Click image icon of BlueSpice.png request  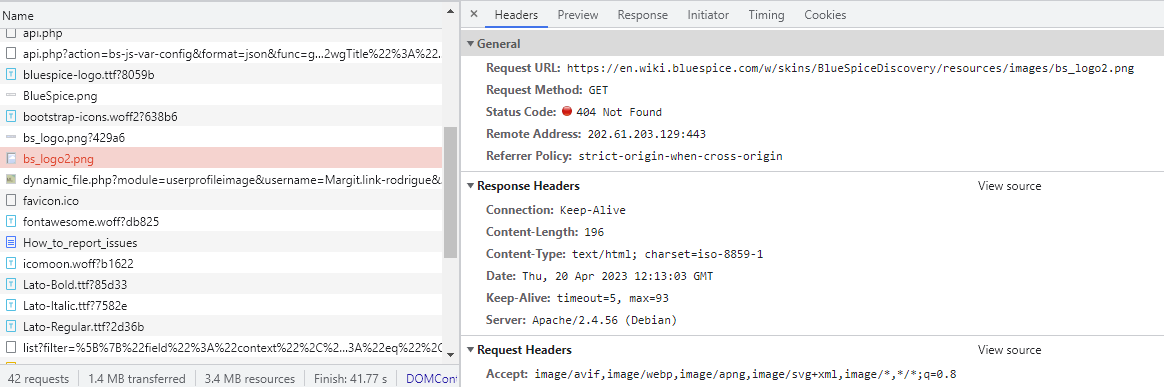(11, 96)
